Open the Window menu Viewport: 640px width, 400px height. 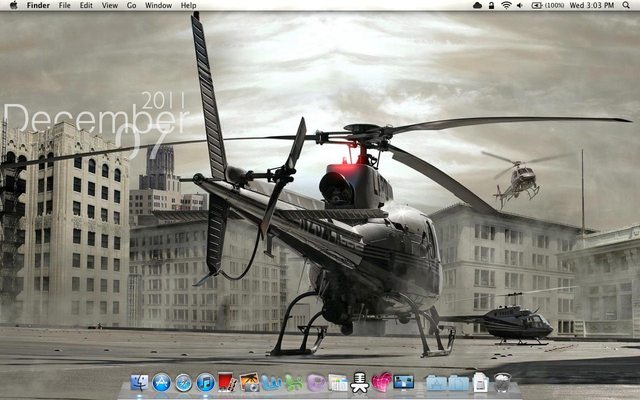pyautogui.click(x=158, y=5)
